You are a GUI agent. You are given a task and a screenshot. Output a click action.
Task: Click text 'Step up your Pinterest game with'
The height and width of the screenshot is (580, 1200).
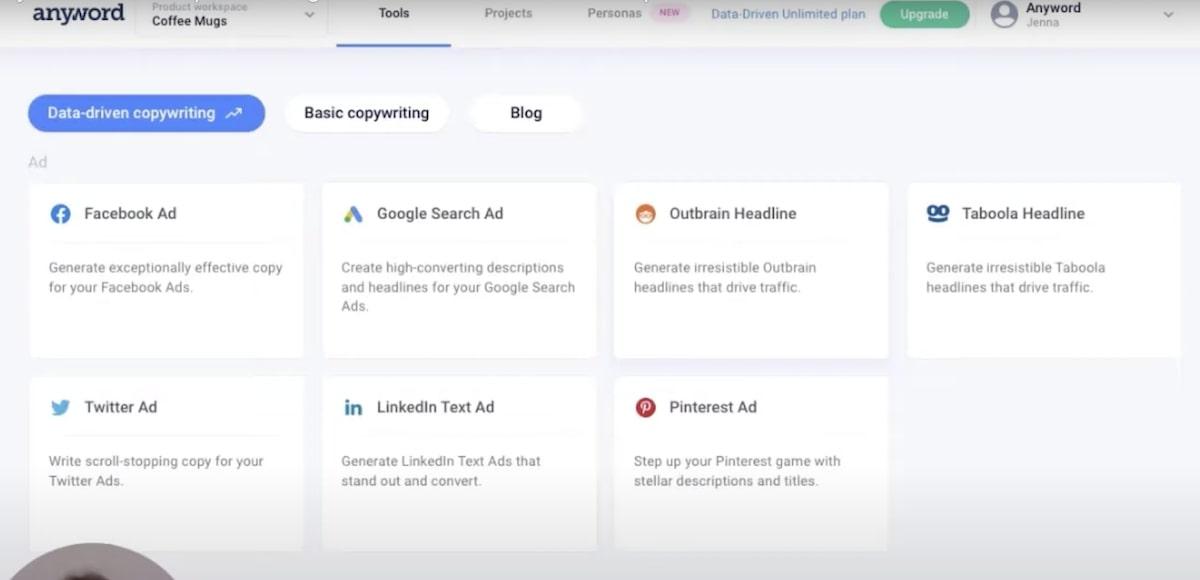tap(737, 462)
